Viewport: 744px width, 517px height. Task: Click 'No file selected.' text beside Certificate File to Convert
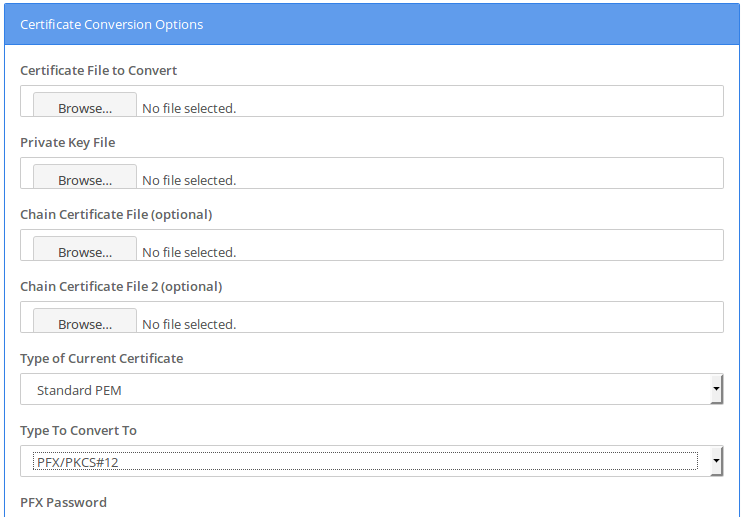coord(189,109)
